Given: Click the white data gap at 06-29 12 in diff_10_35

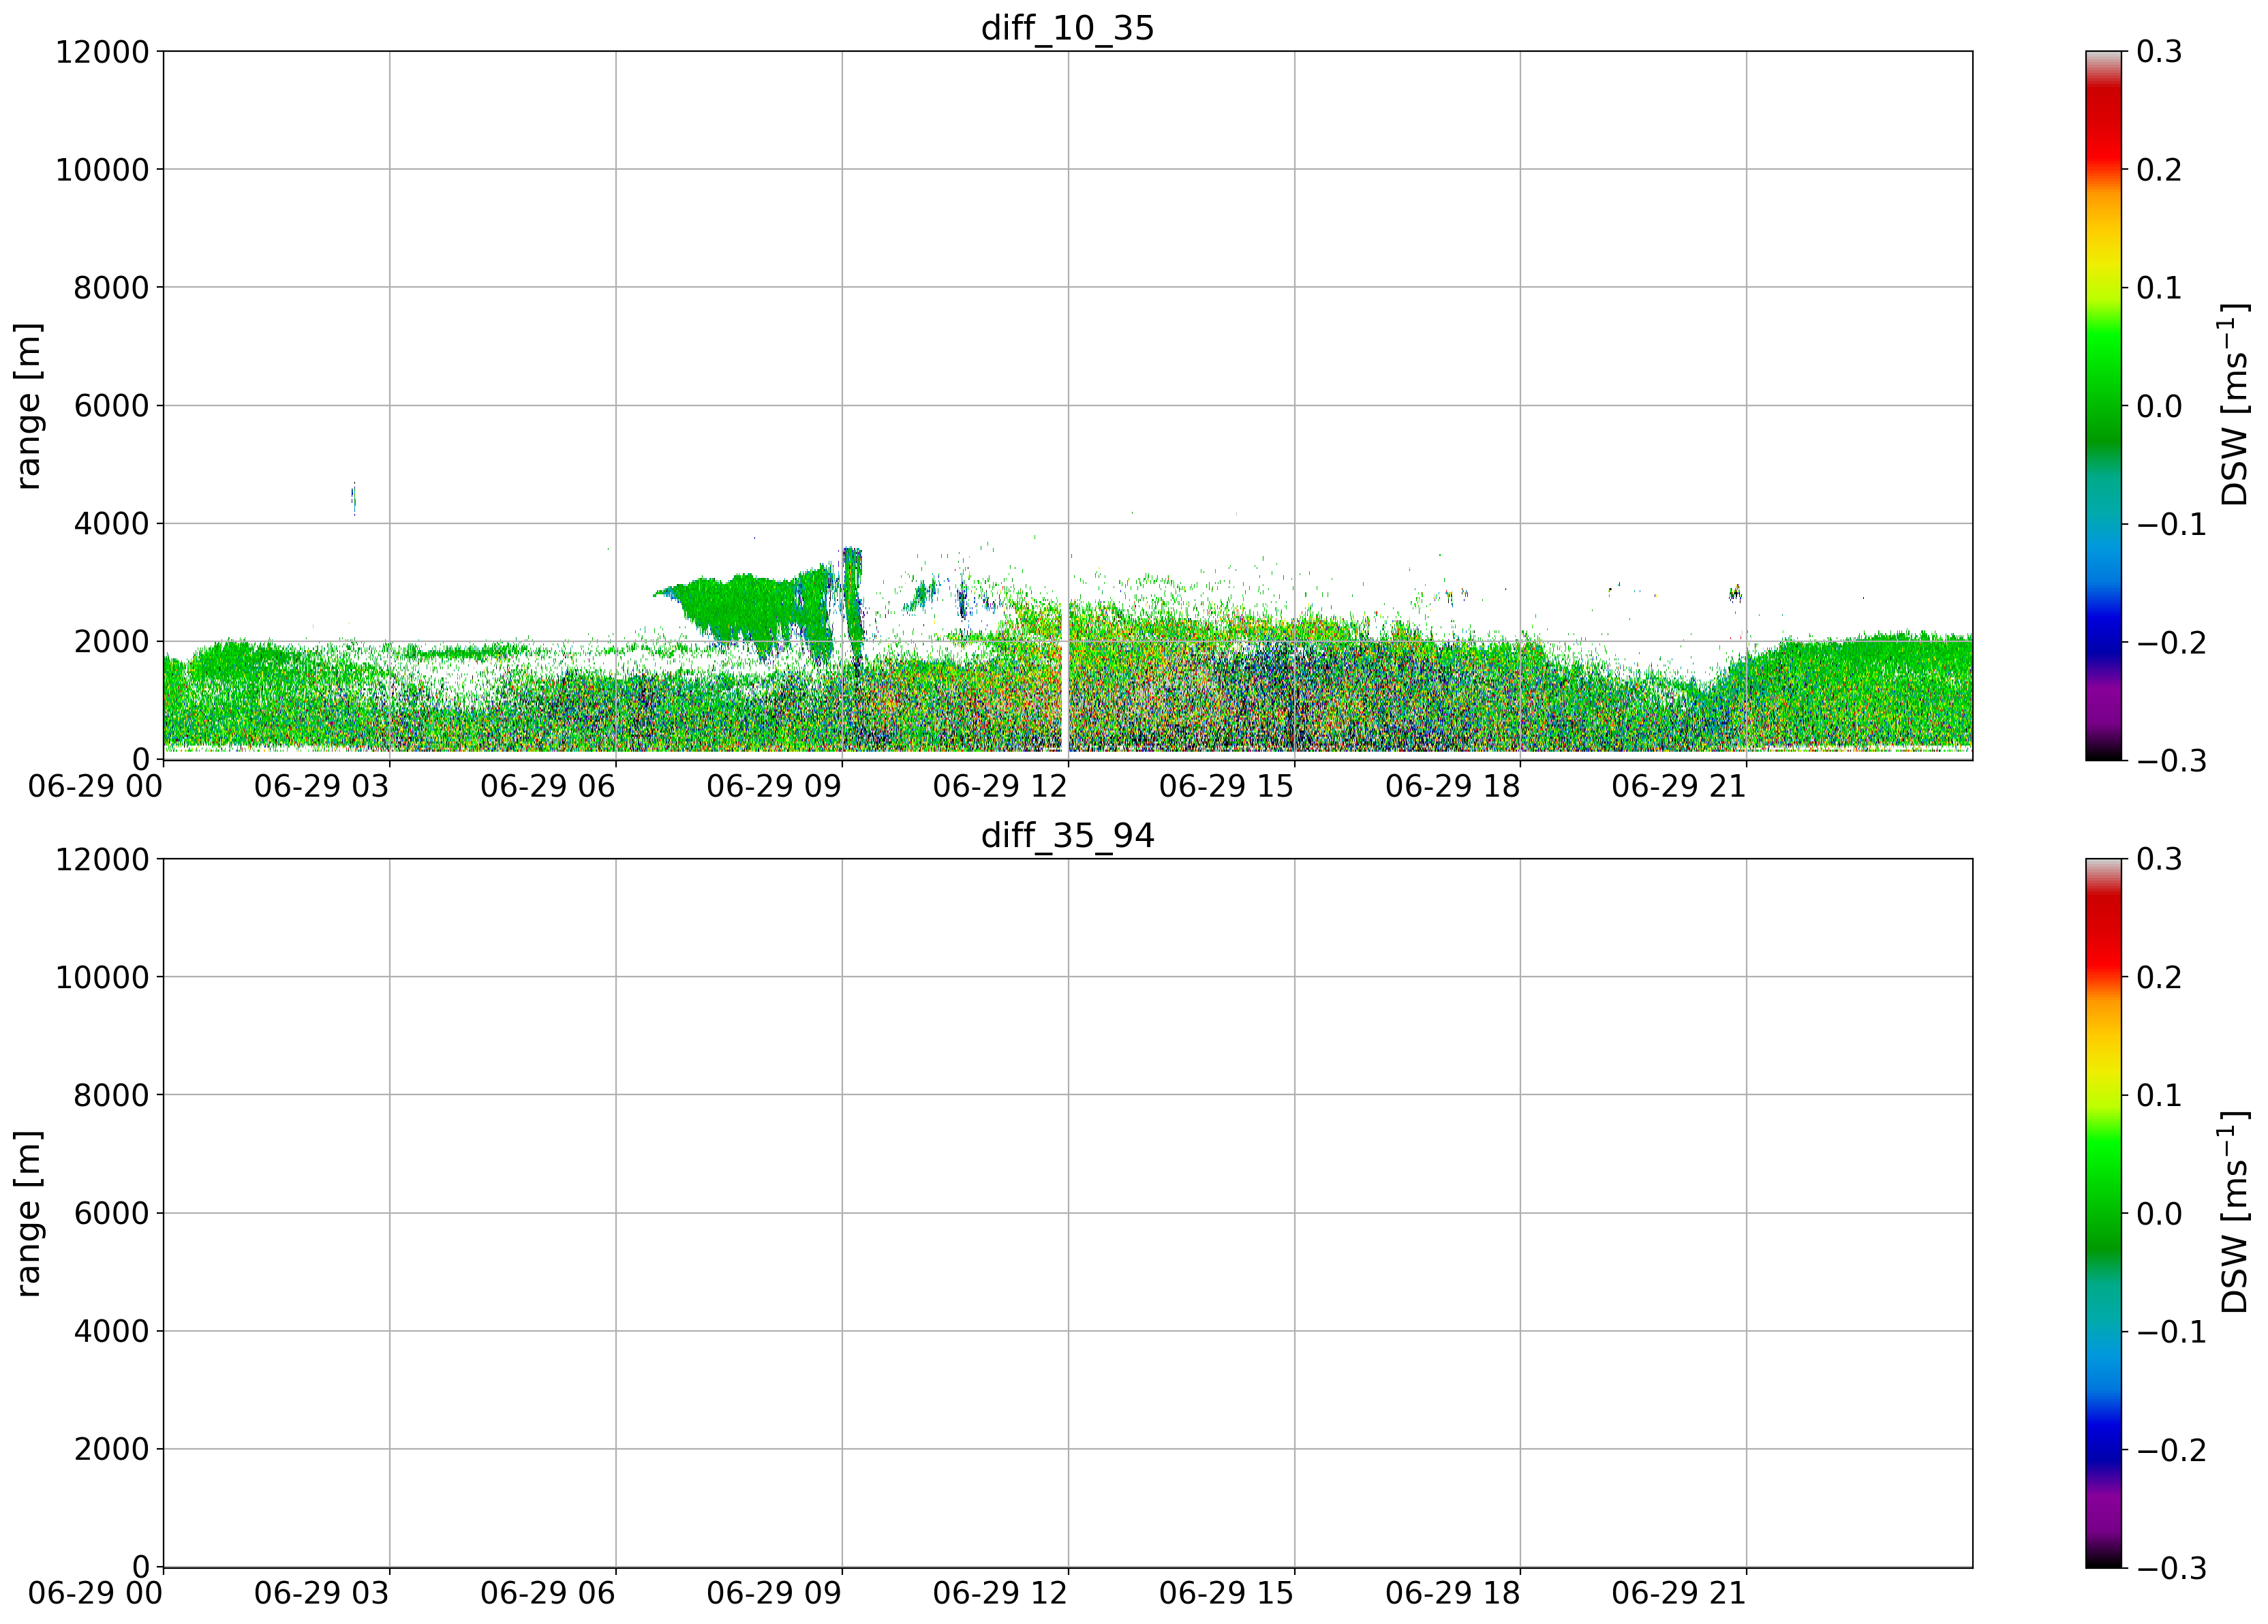Looking at the screenshot, I should pos(1064,677).
